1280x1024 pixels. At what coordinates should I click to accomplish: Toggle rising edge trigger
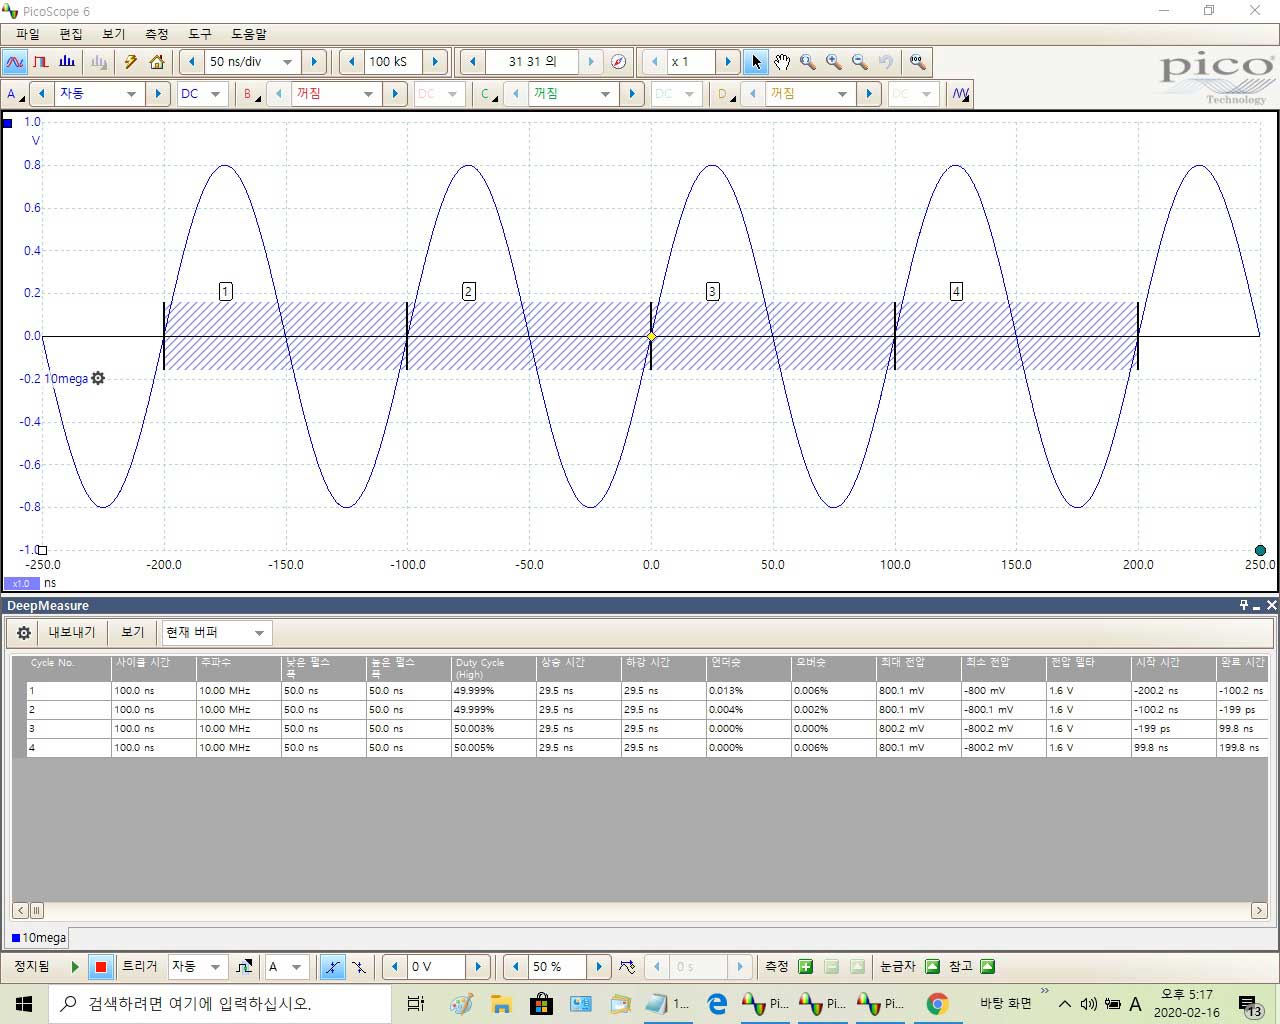pyautogui.click(x=332, y=967)
